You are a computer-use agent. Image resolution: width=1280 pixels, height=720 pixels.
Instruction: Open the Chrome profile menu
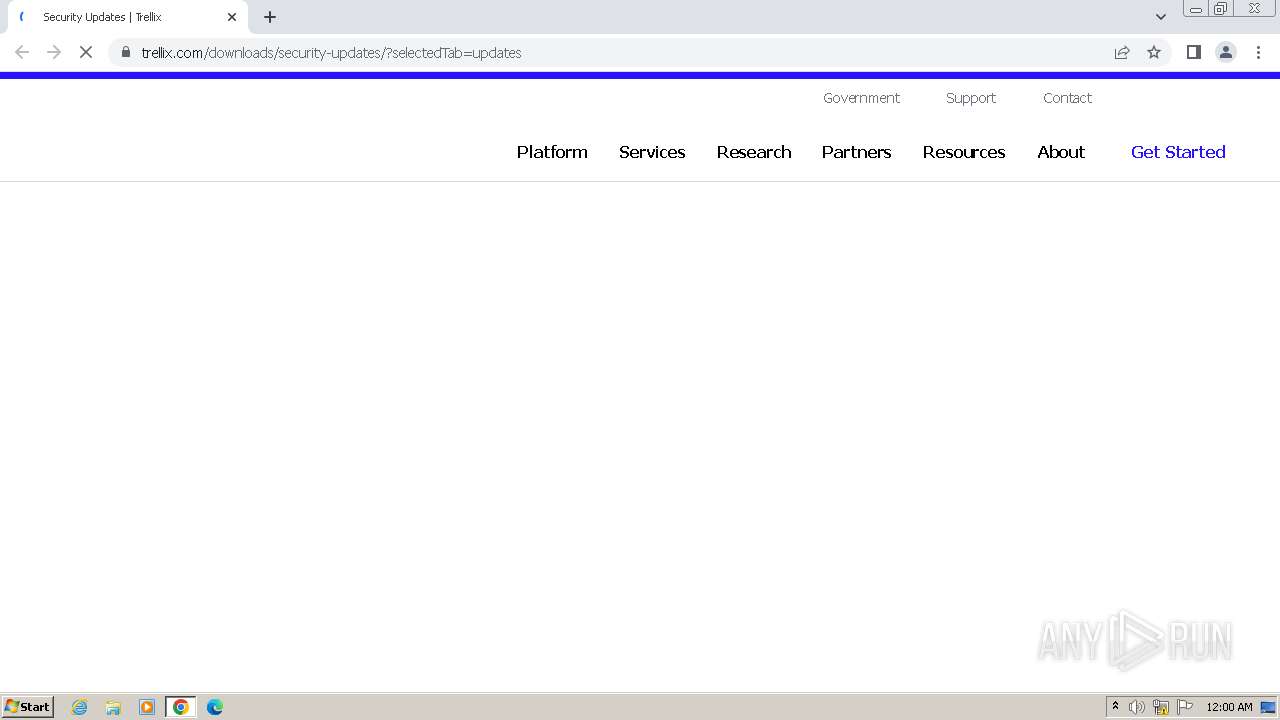[1226, 52]
